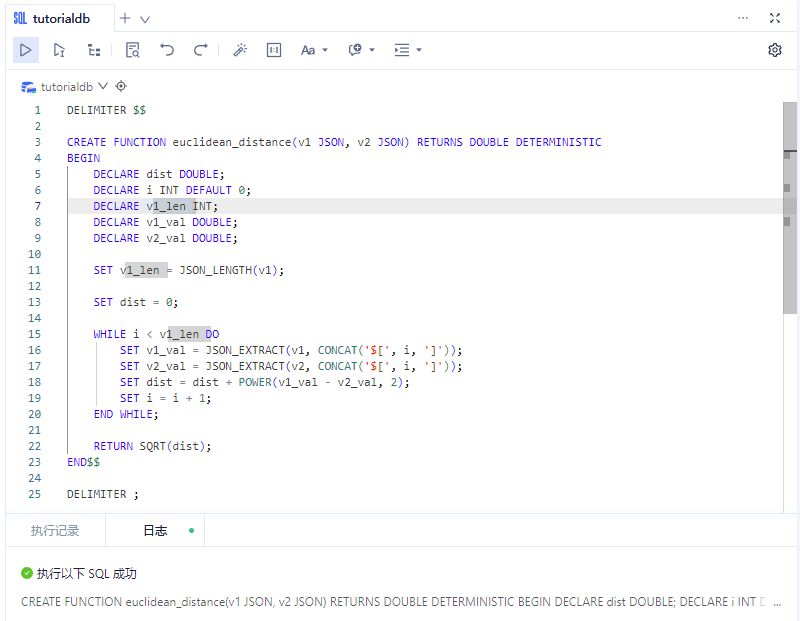800x621 pixels.
Task: Open the comment bubble plus dropdown
Action: tap(361, 50)
